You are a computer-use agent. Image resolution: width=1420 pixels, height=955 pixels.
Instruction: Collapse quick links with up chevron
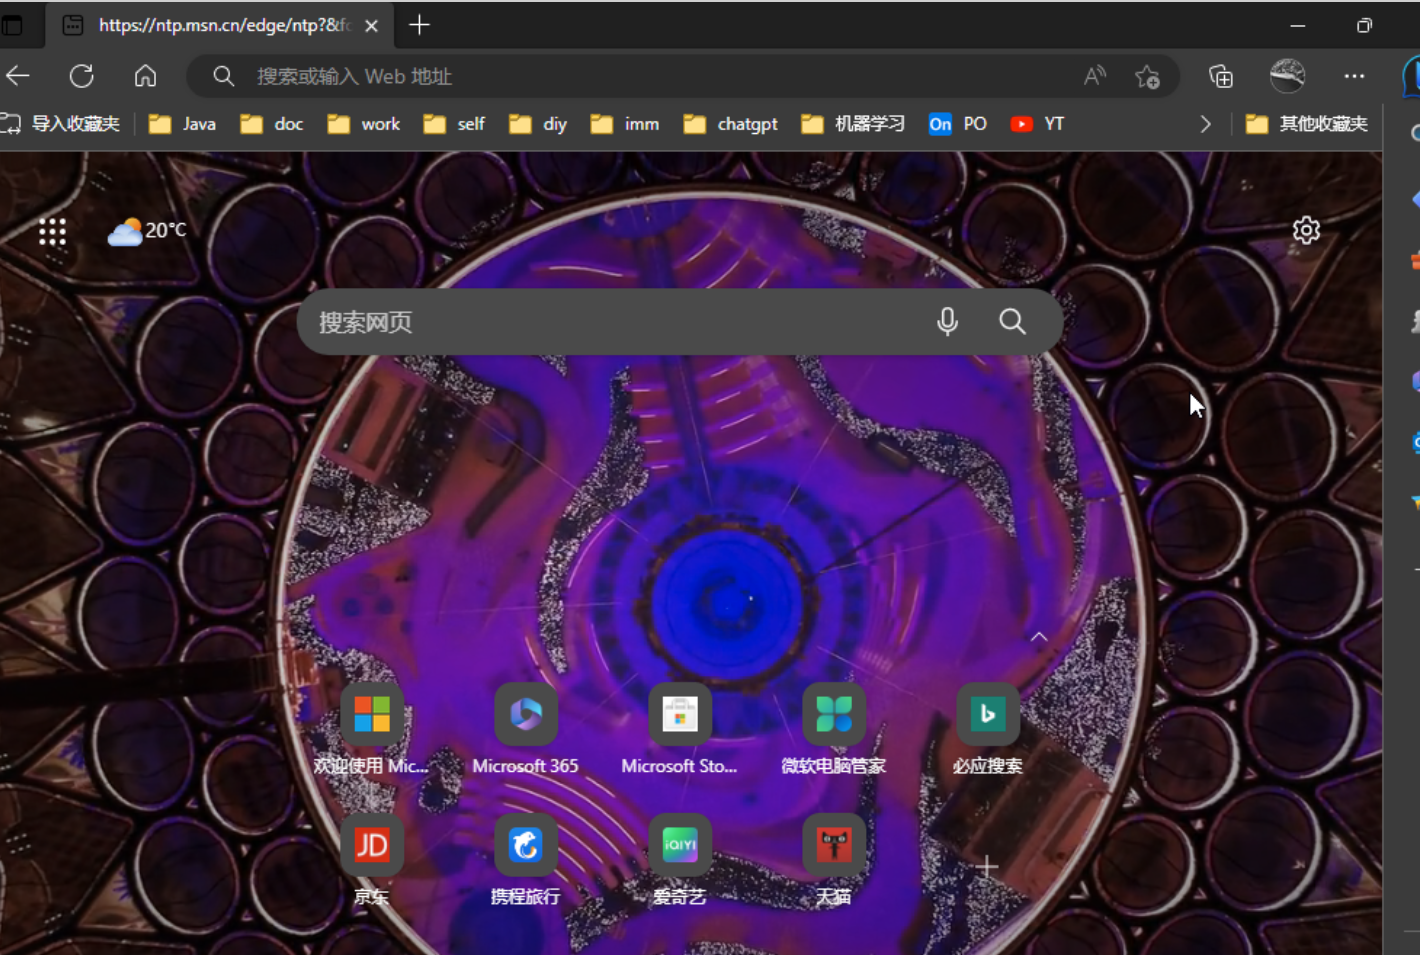click(x=1039, y=637)
